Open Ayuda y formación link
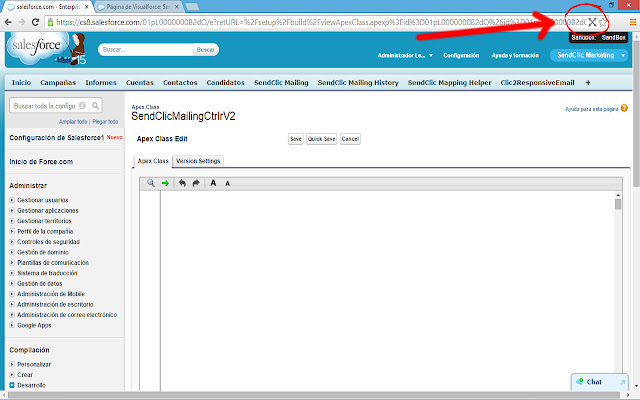 (515, 56)
